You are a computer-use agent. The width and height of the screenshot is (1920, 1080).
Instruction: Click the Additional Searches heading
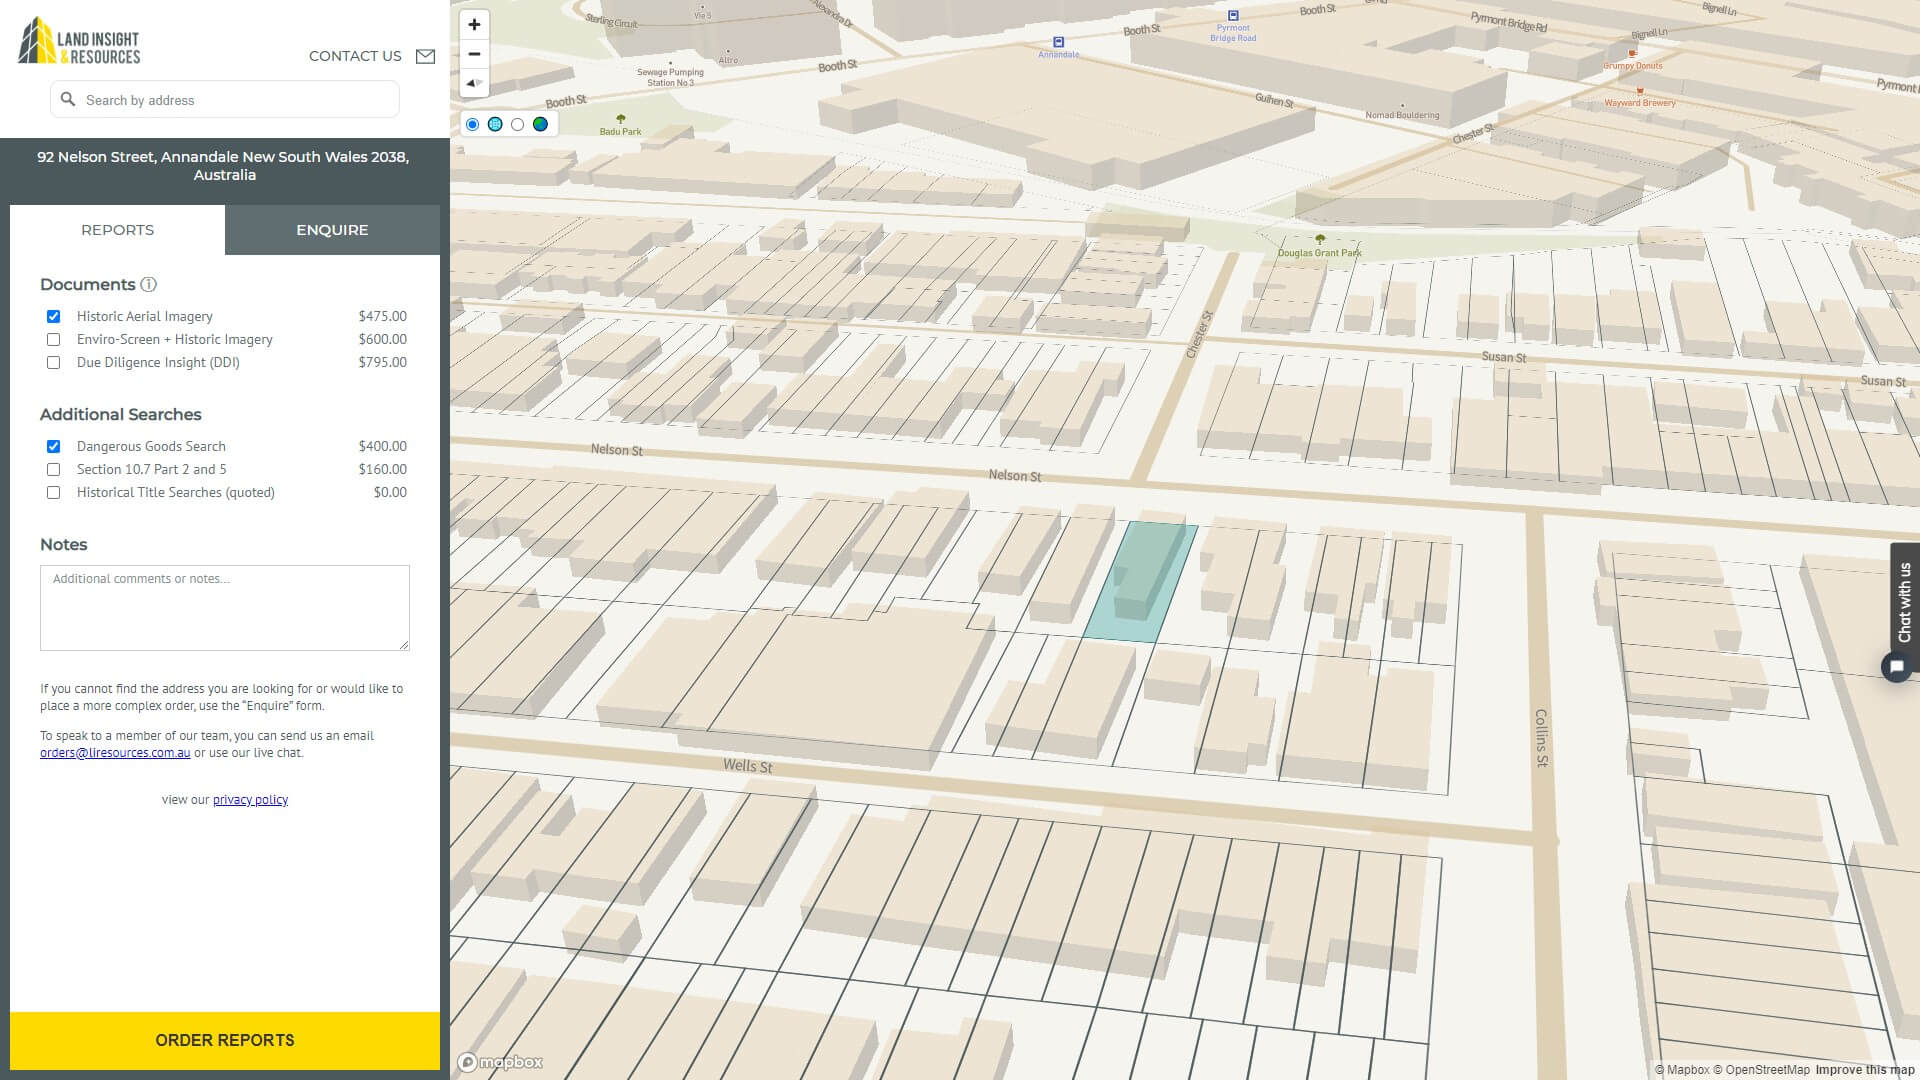[x=120, y=414]
